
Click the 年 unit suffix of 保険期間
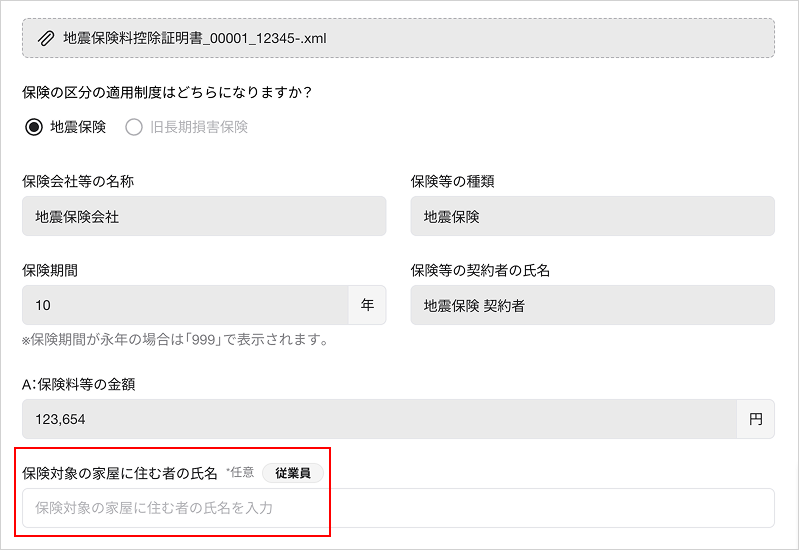point(367,305)
